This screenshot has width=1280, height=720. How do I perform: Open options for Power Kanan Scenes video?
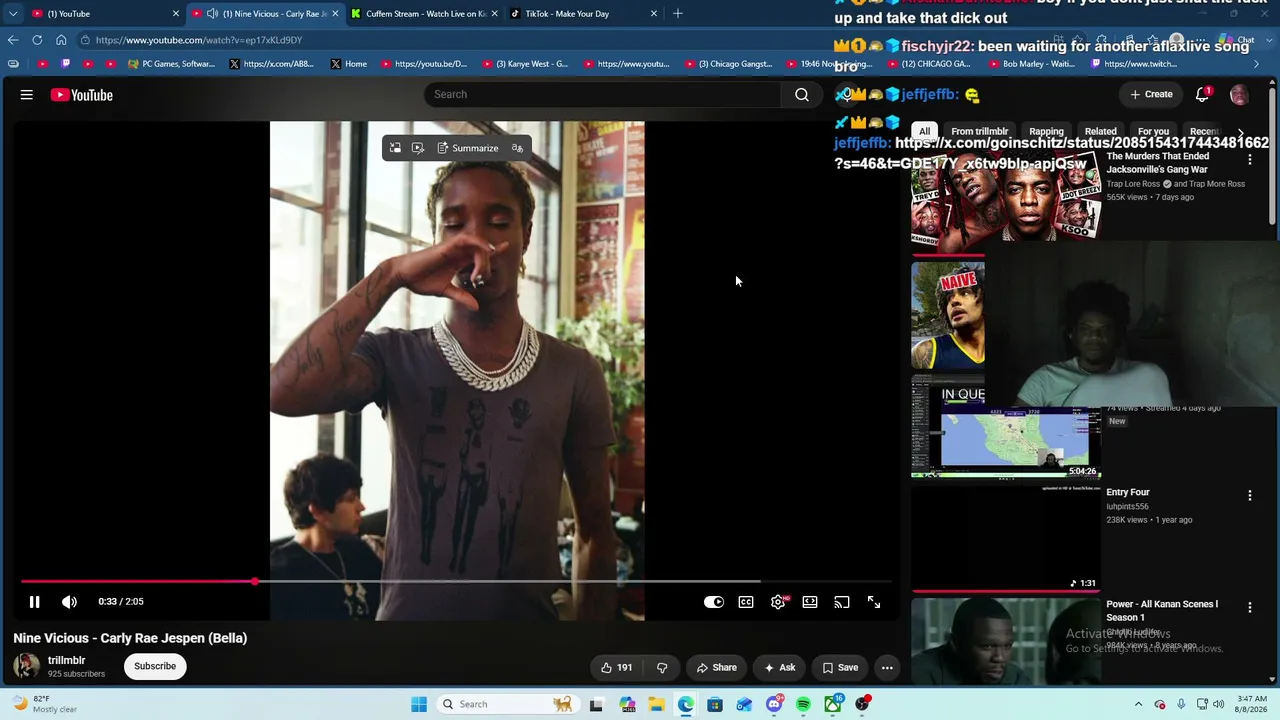pos(1249,607)
